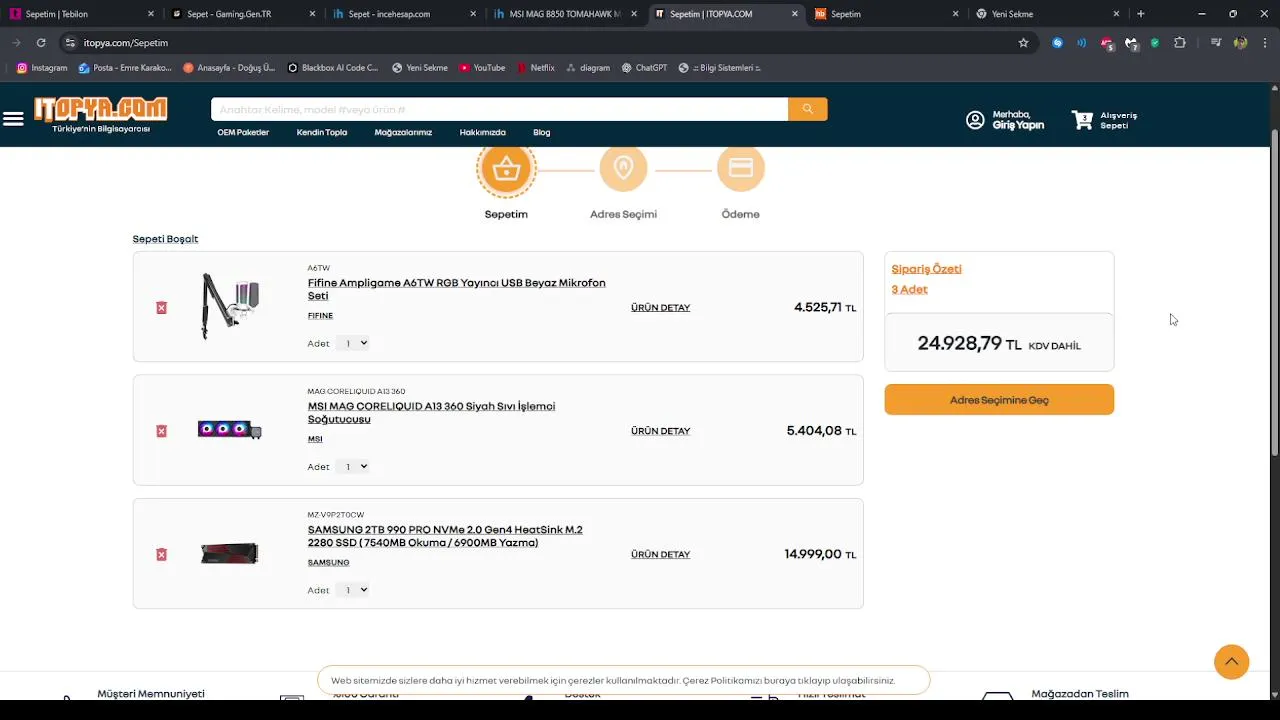Focus the product search input field
Viewport: 1280px width, 720px height.
pyautogui.click(x=500, y=109)
